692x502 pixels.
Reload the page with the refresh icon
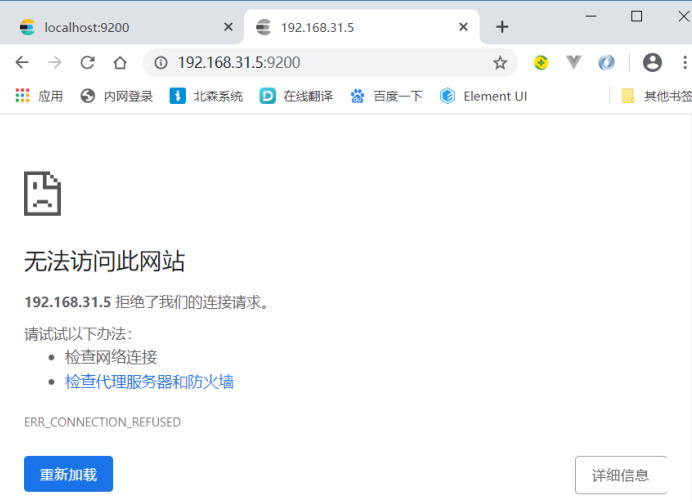point(87,63)
